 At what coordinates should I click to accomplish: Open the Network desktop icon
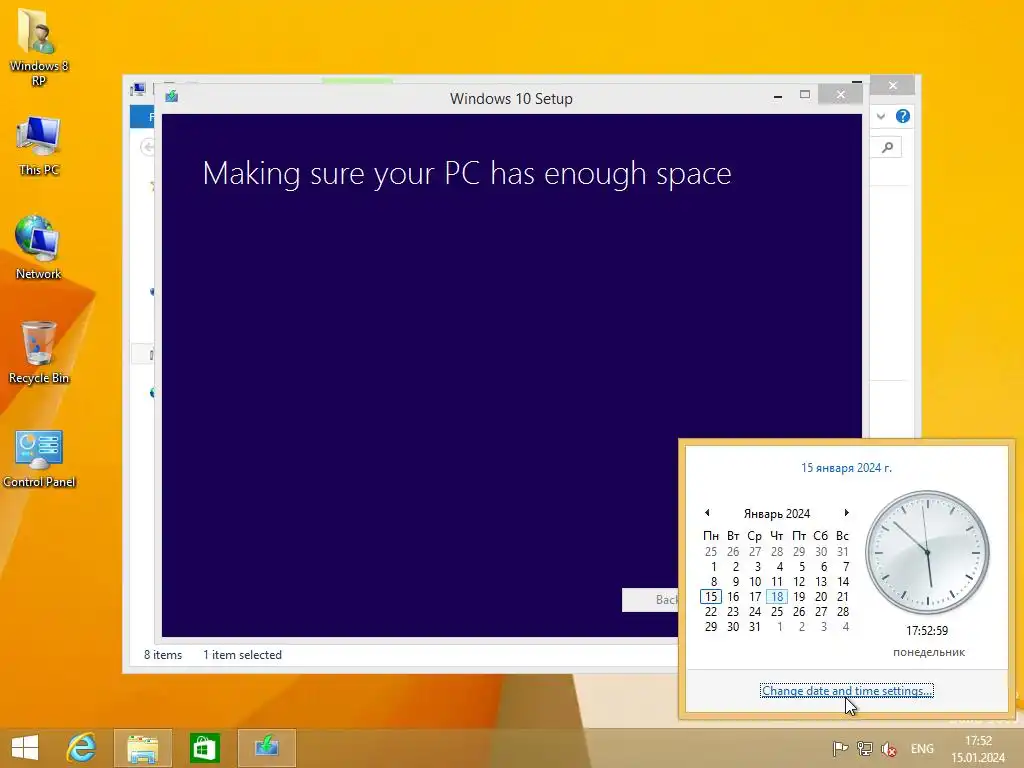coord(39,248)
